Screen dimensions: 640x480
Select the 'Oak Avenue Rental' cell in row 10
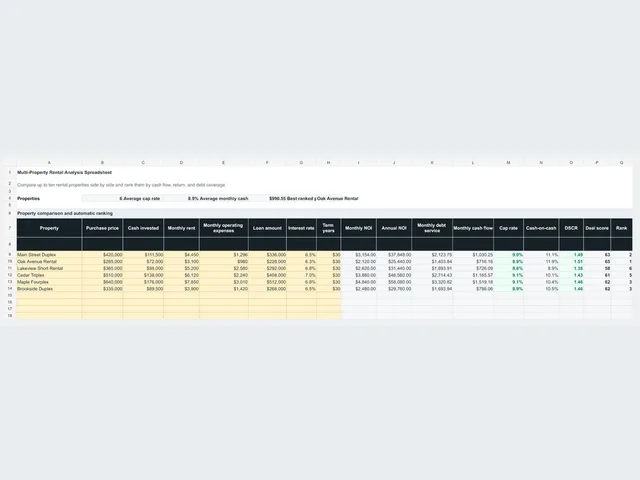point(49,262)
